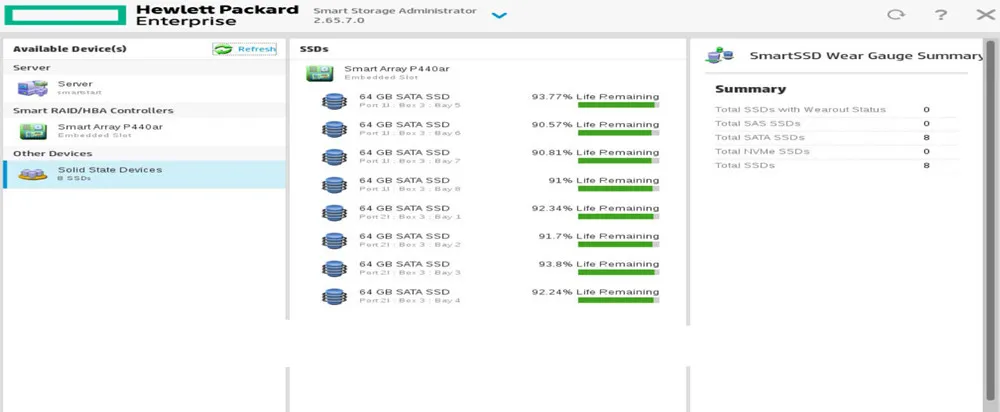Click the 93.77% life remaining progress bar
1000x412 pixels.
(619, 105)
